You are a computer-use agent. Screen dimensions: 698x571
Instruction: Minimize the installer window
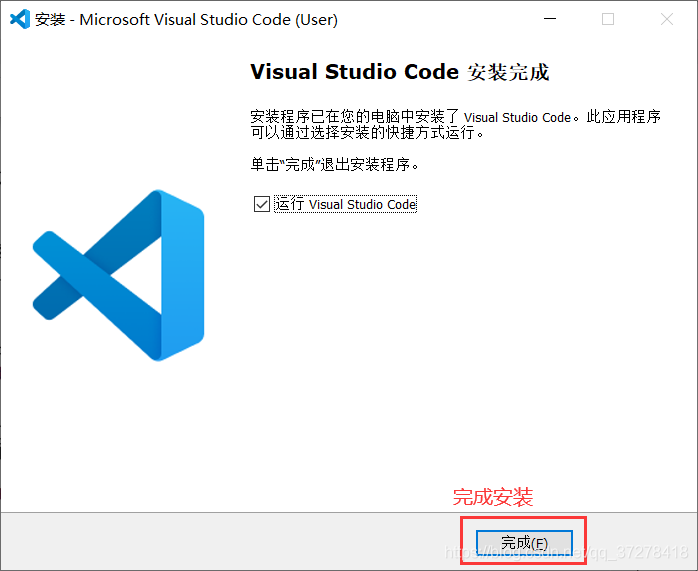tap(550, 19)
